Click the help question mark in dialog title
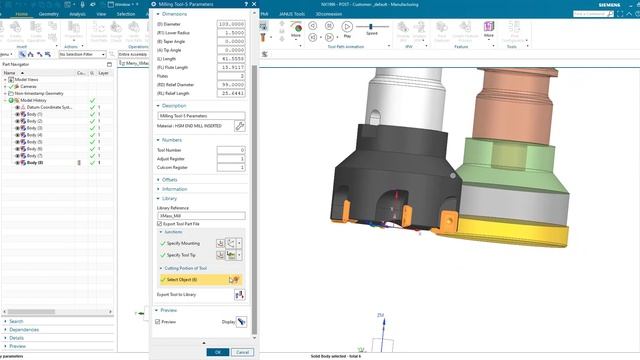The height and width of the screenshot is (360, 640). 246,4
